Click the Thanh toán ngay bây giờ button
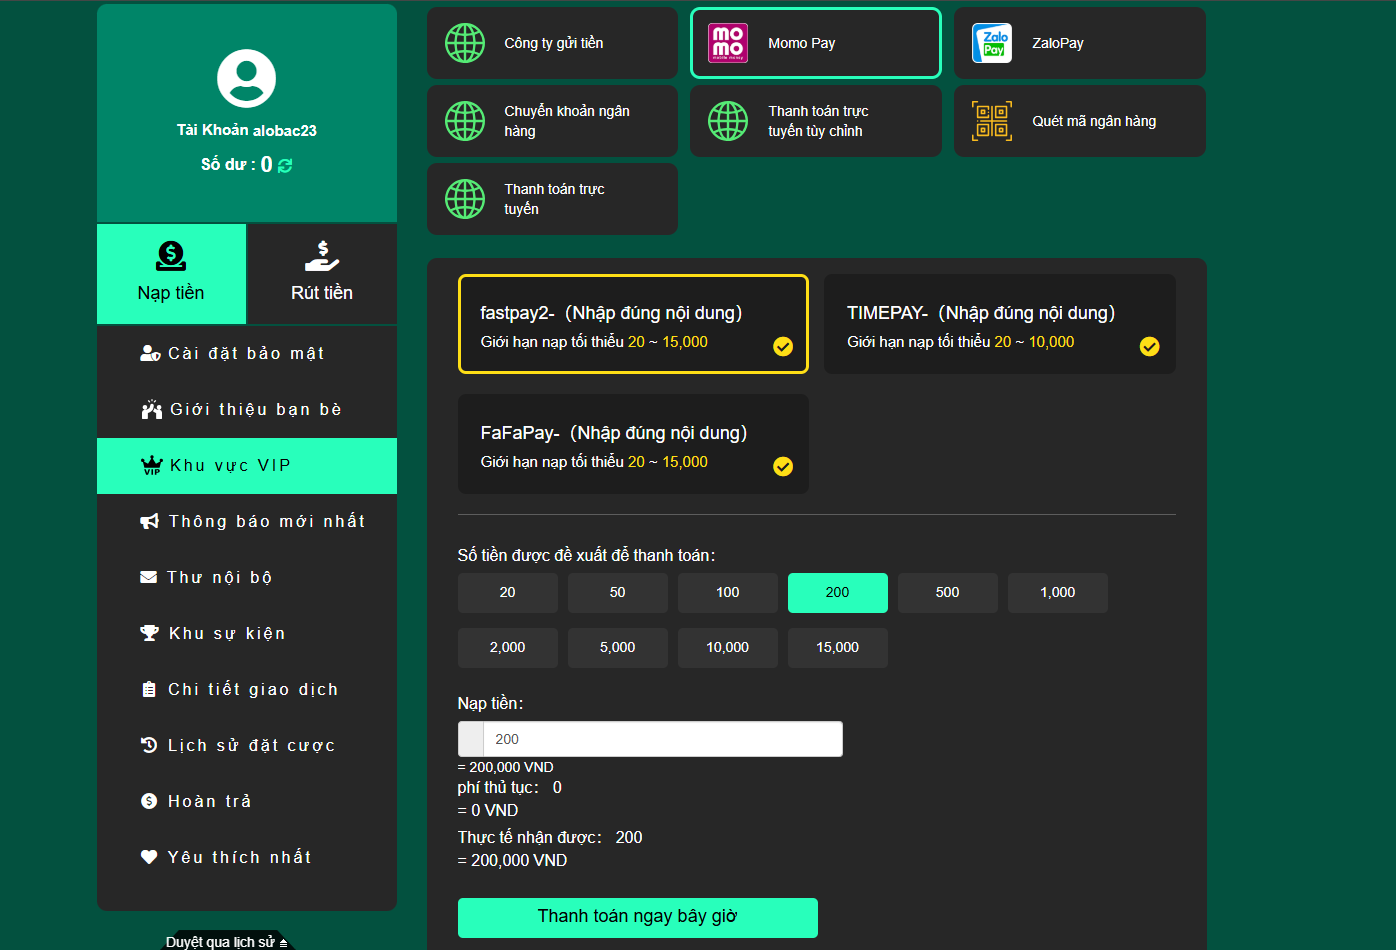Screen dimensions: 1396x950 tap(637, 917)
